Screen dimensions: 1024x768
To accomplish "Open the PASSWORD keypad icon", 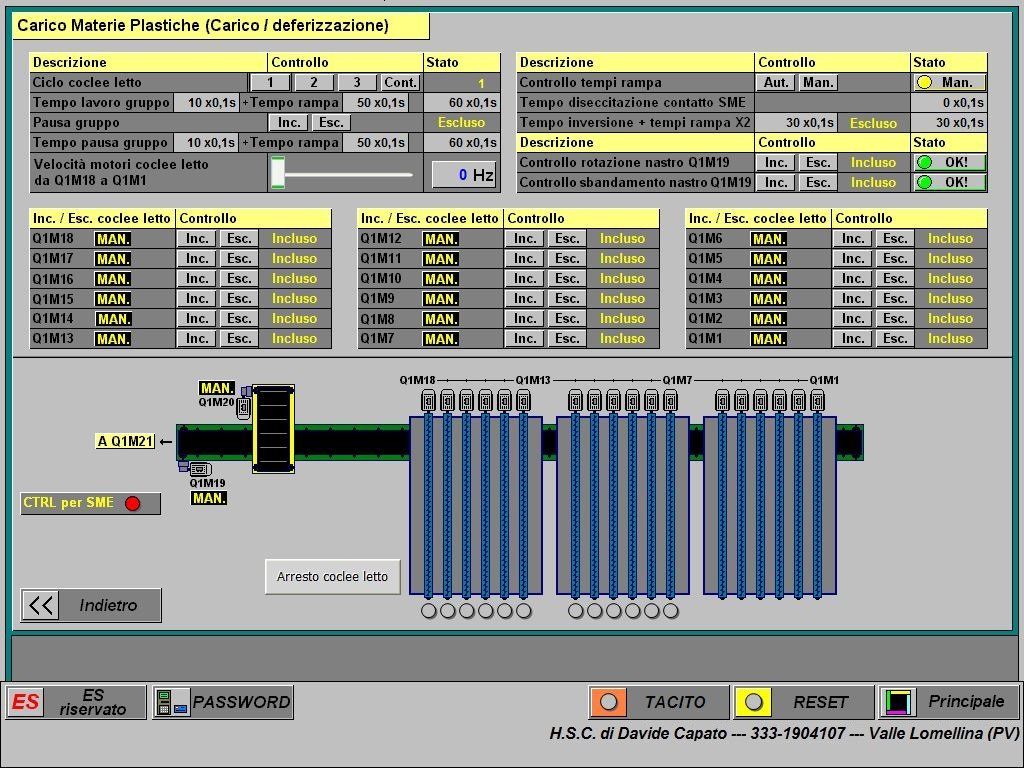I will pos(172,702).
